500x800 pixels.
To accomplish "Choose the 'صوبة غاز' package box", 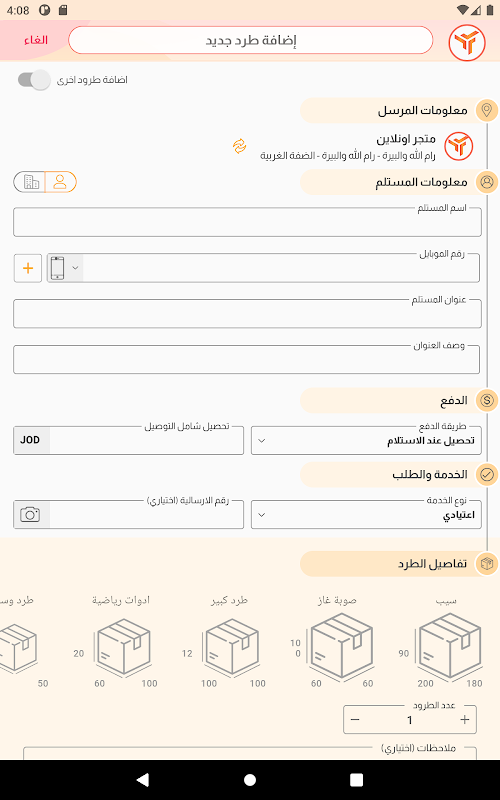I will point(337,642).
